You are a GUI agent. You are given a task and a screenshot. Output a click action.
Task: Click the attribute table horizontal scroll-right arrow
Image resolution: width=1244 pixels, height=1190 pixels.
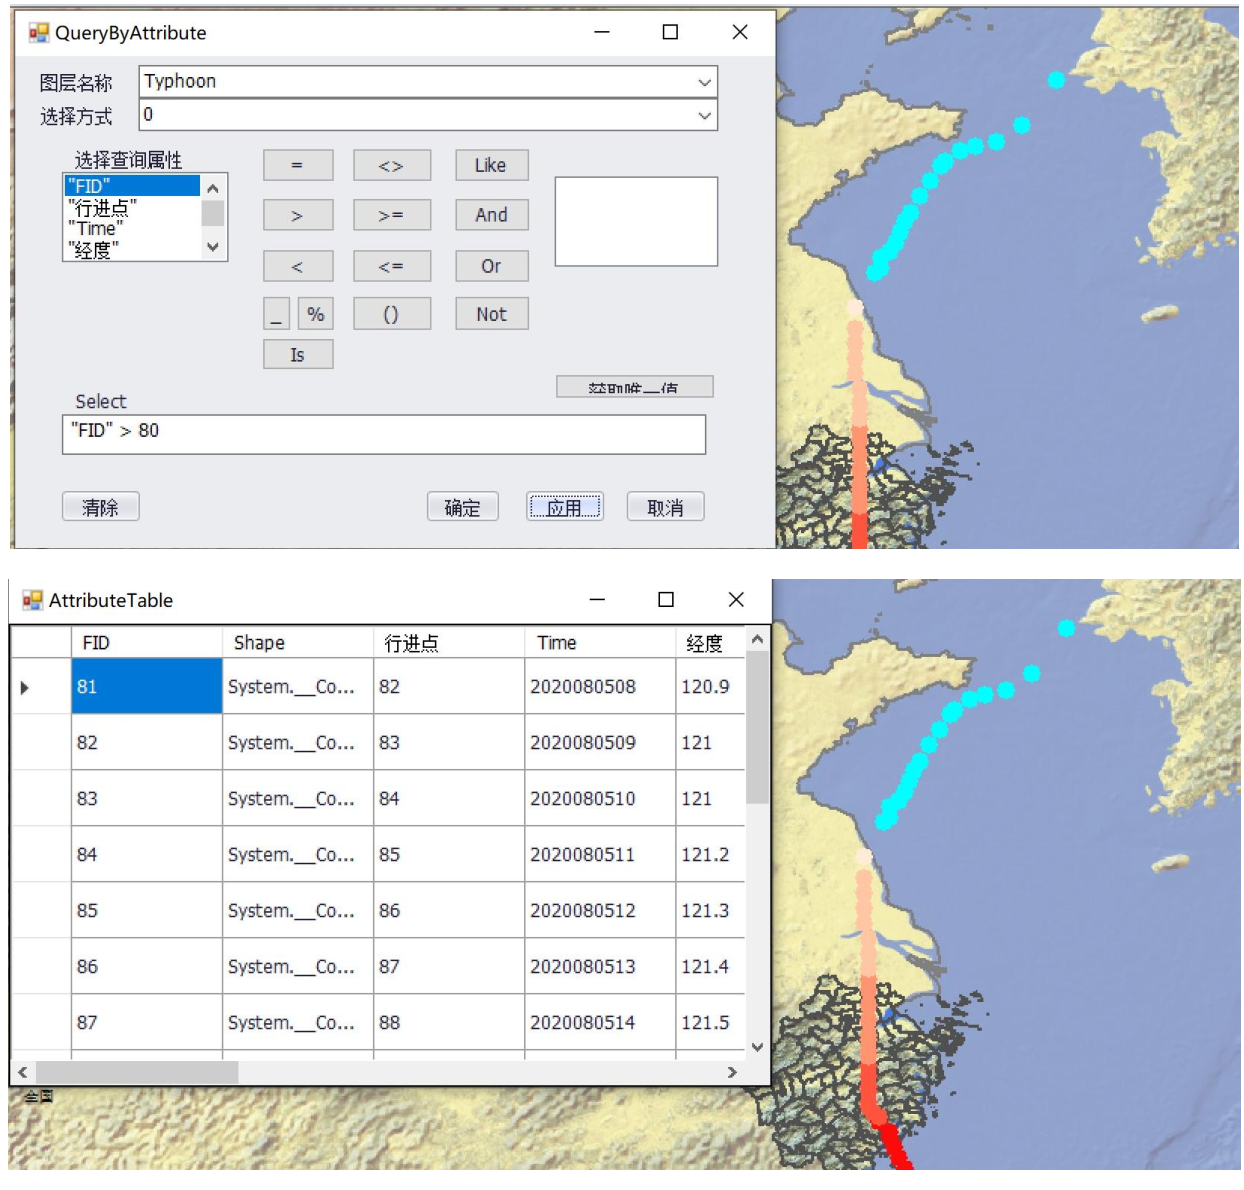coord(732,1072)
